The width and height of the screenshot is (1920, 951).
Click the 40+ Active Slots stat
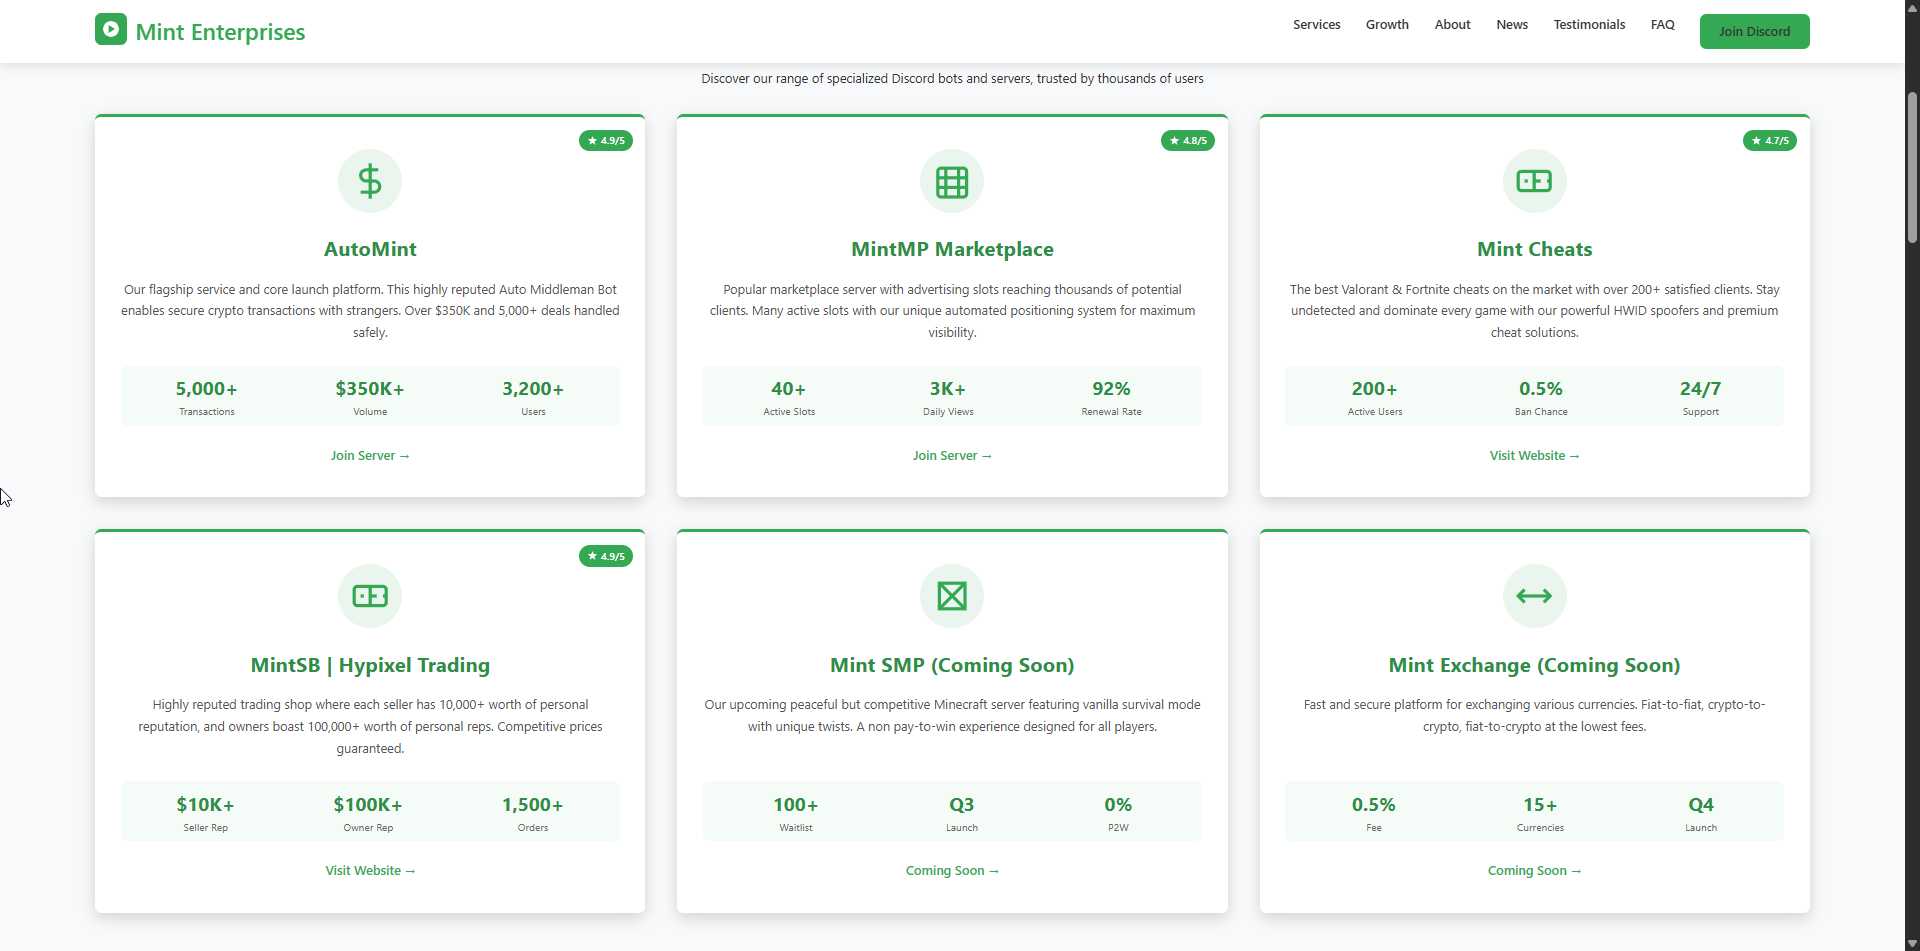click(x=789, y=397)
